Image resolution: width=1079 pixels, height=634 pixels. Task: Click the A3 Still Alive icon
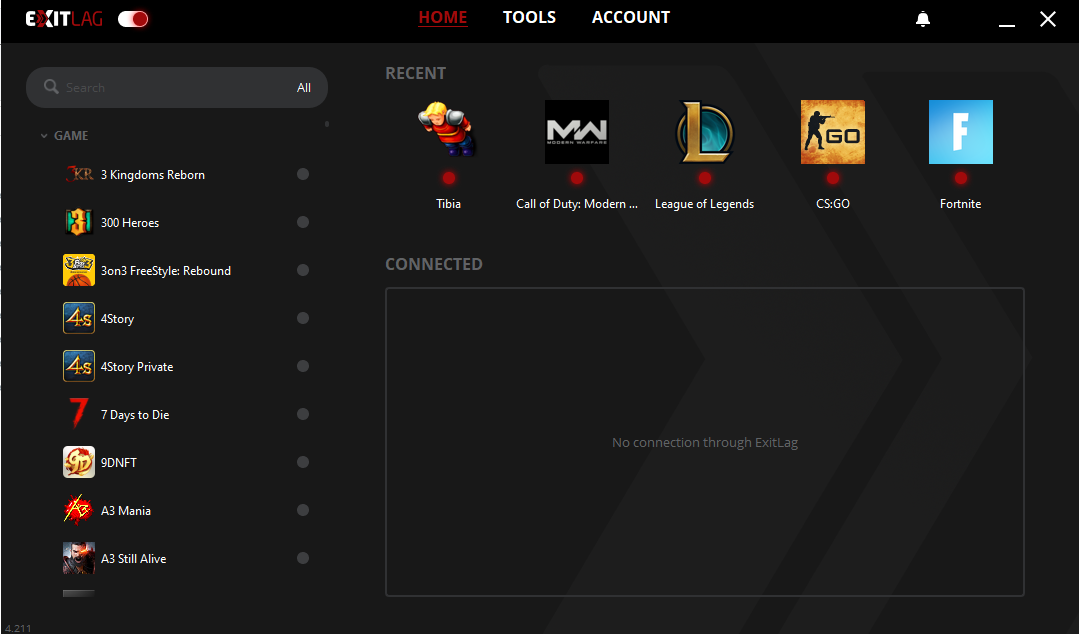pos(79,558)
